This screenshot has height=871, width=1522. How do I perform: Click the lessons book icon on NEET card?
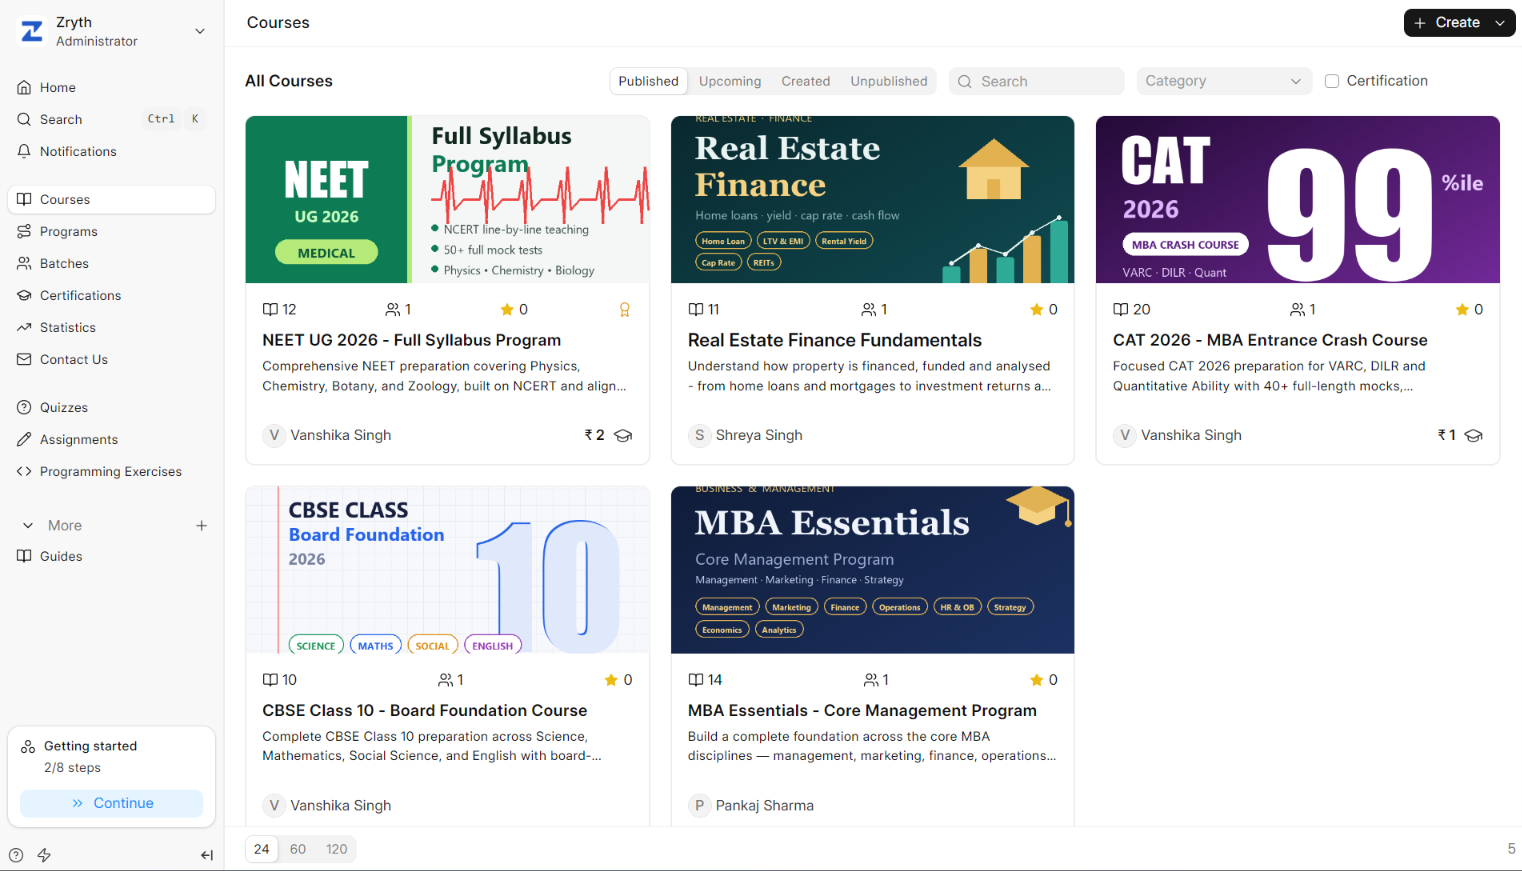pyautogui.click(x=270, y=310)
